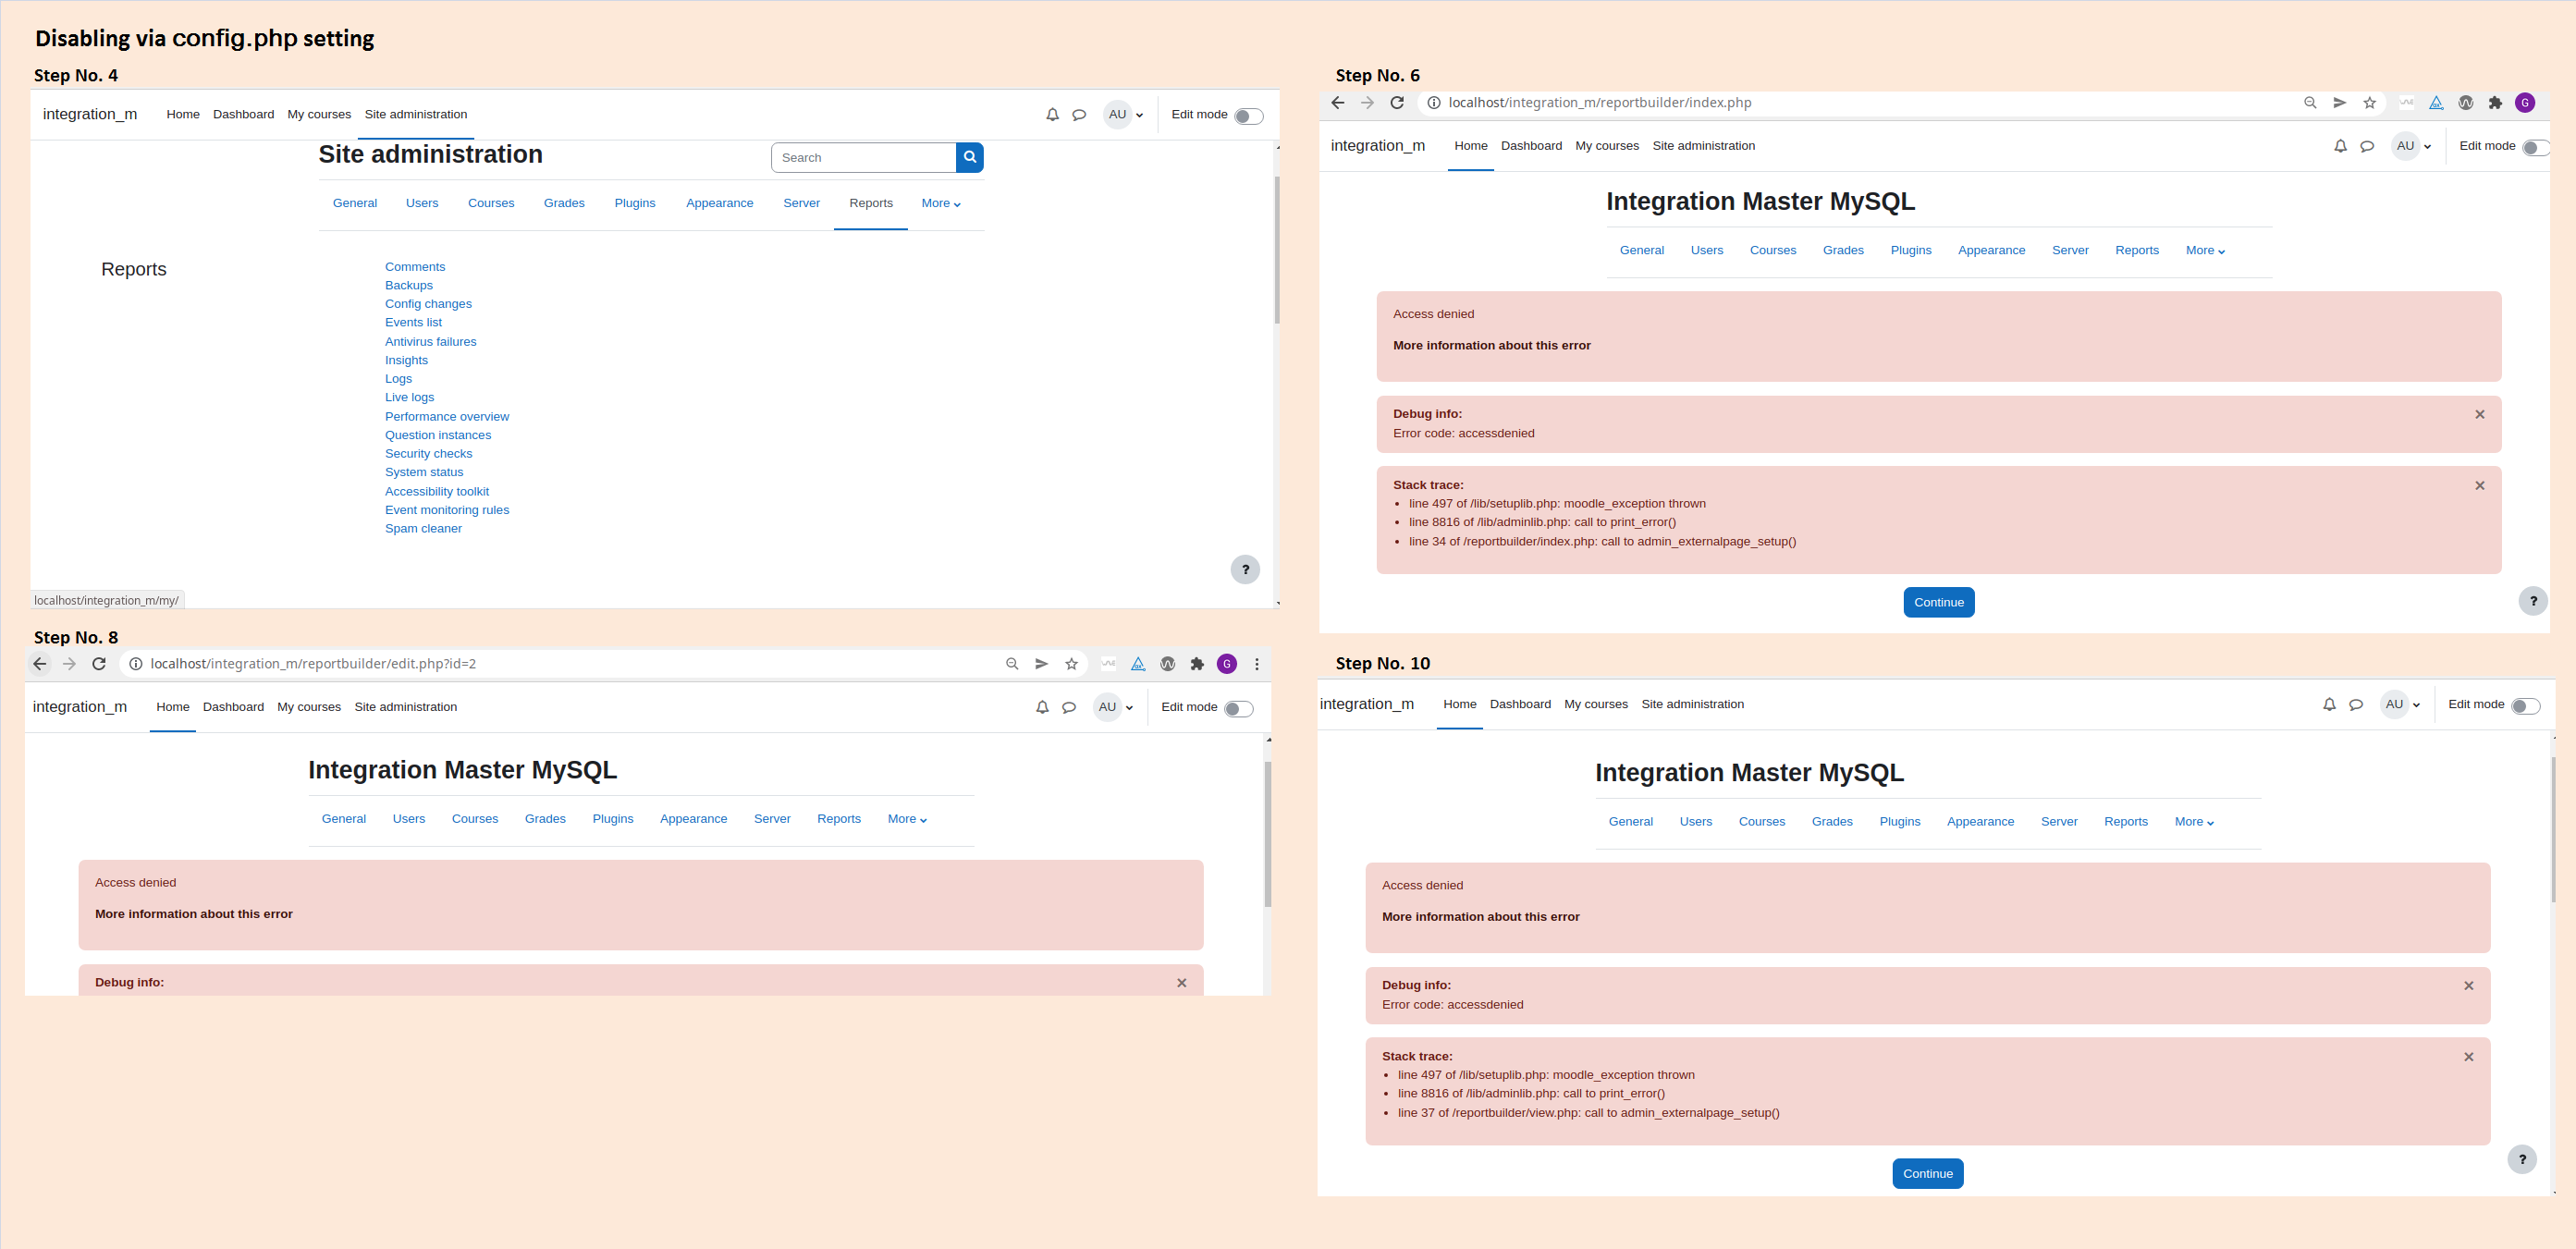Click browser forward arrow in Step 6
Image resolution: width=2576 pixels, height=1249 pixels.
(x=1367, y=103)
